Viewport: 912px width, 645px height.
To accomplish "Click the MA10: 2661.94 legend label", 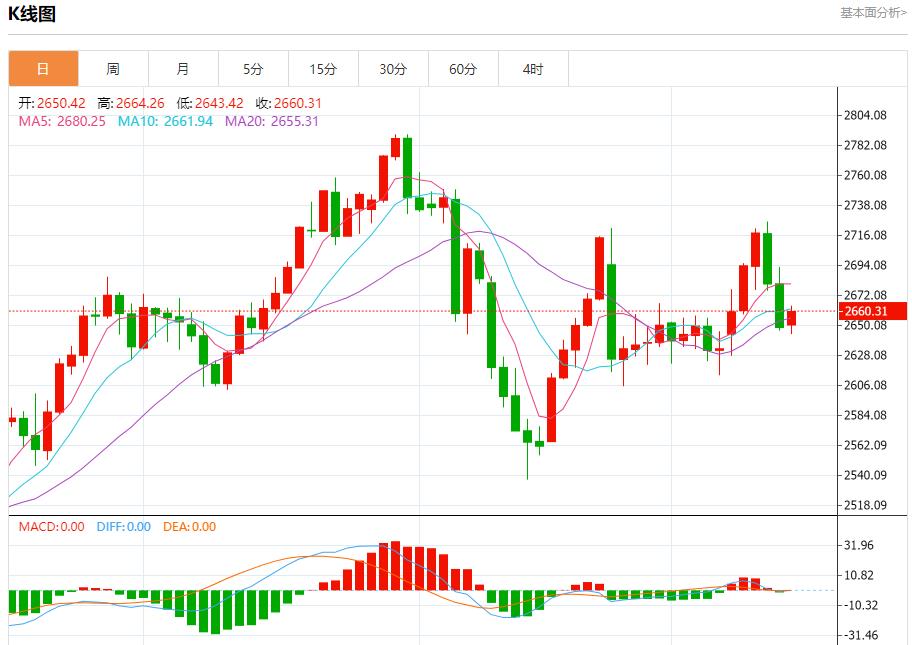I will point(165,121).
